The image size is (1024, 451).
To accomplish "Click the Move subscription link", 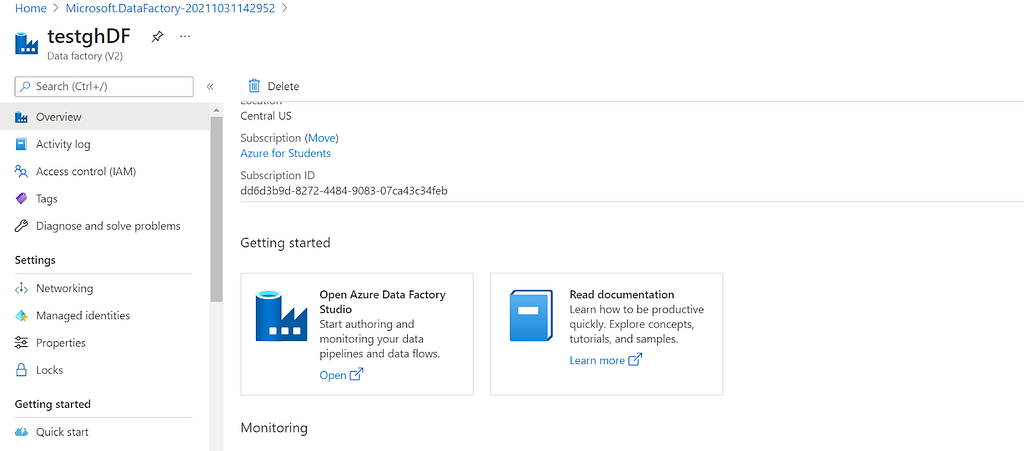I will [322, 138].
